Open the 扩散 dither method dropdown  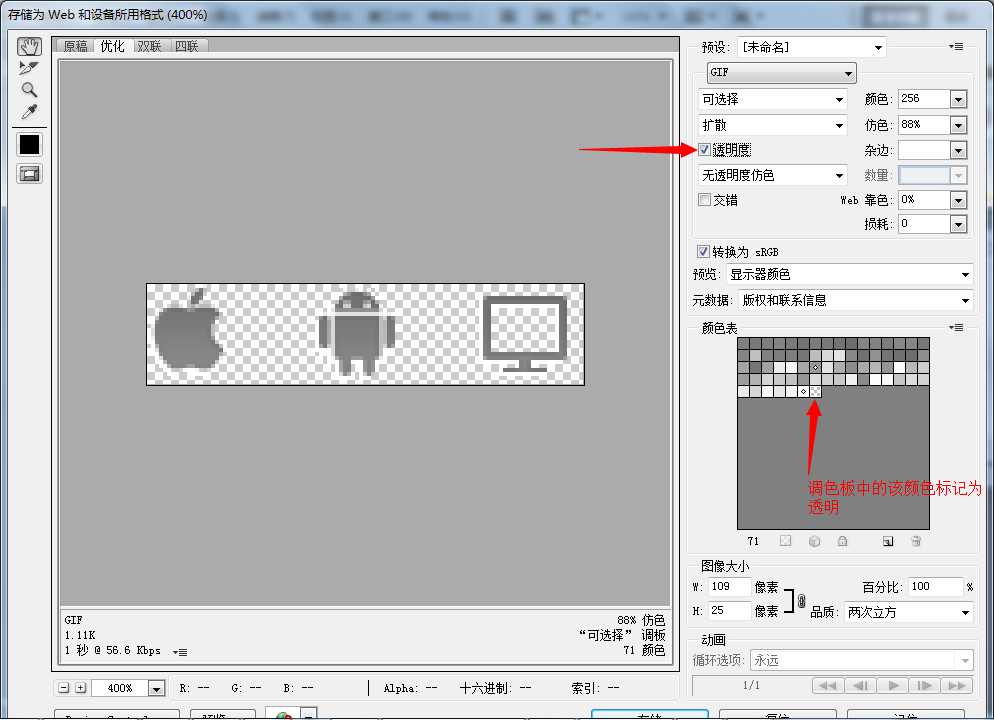[772, 125]
